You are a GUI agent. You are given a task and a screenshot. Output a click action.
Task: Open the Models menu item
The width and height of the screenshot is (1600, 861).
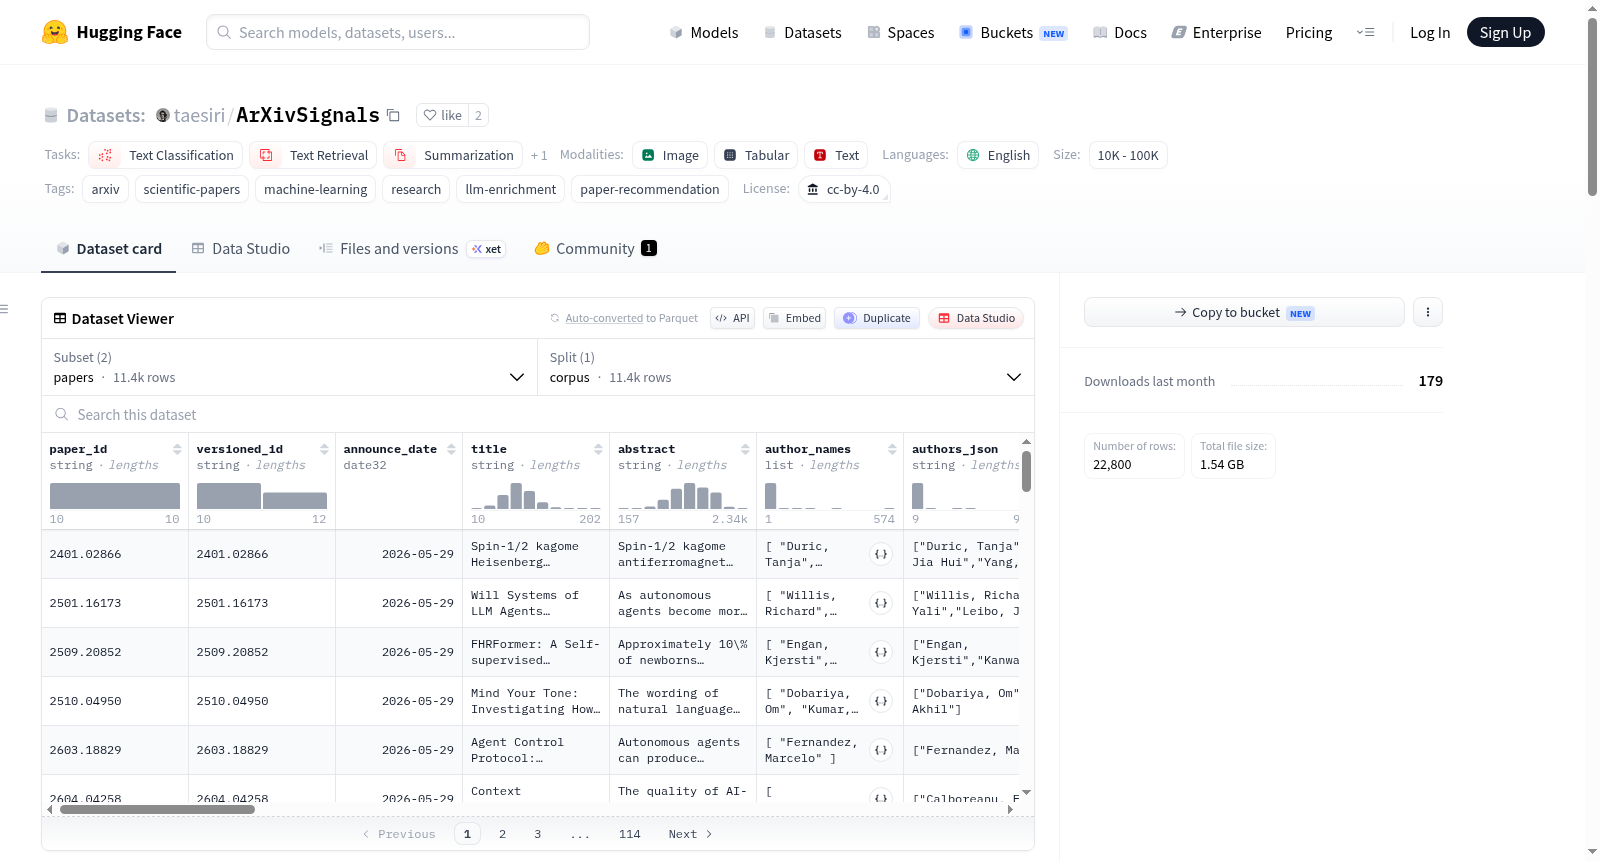(703, 32)
